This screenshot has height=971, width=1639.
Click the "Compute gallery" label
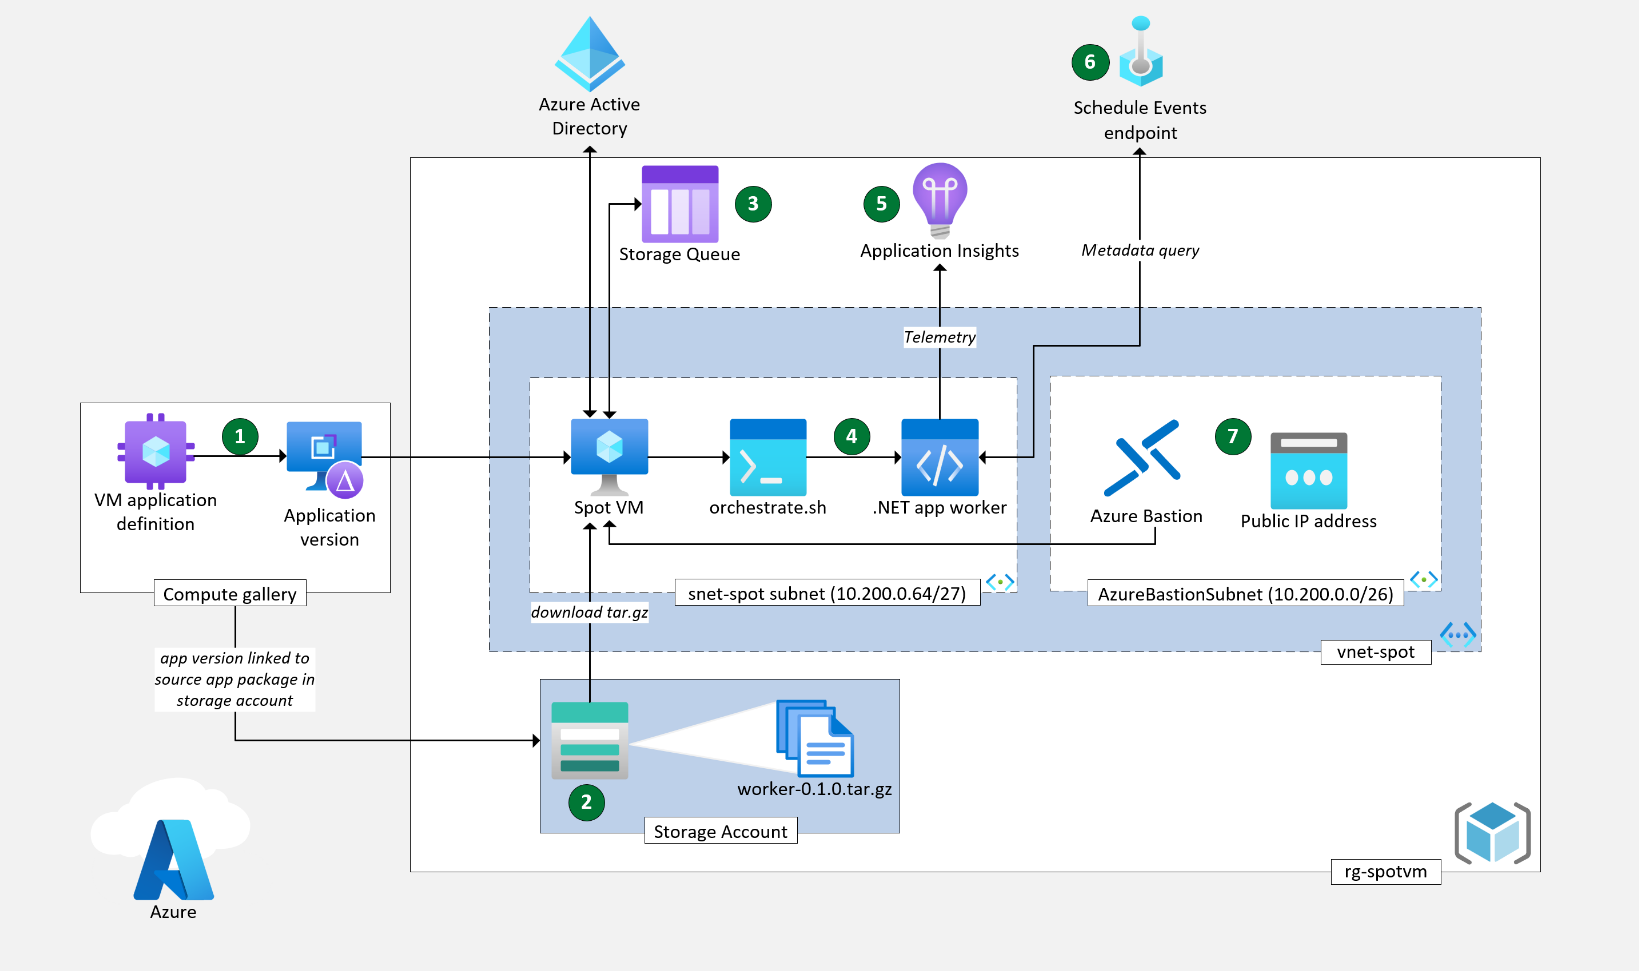point(230,594)
